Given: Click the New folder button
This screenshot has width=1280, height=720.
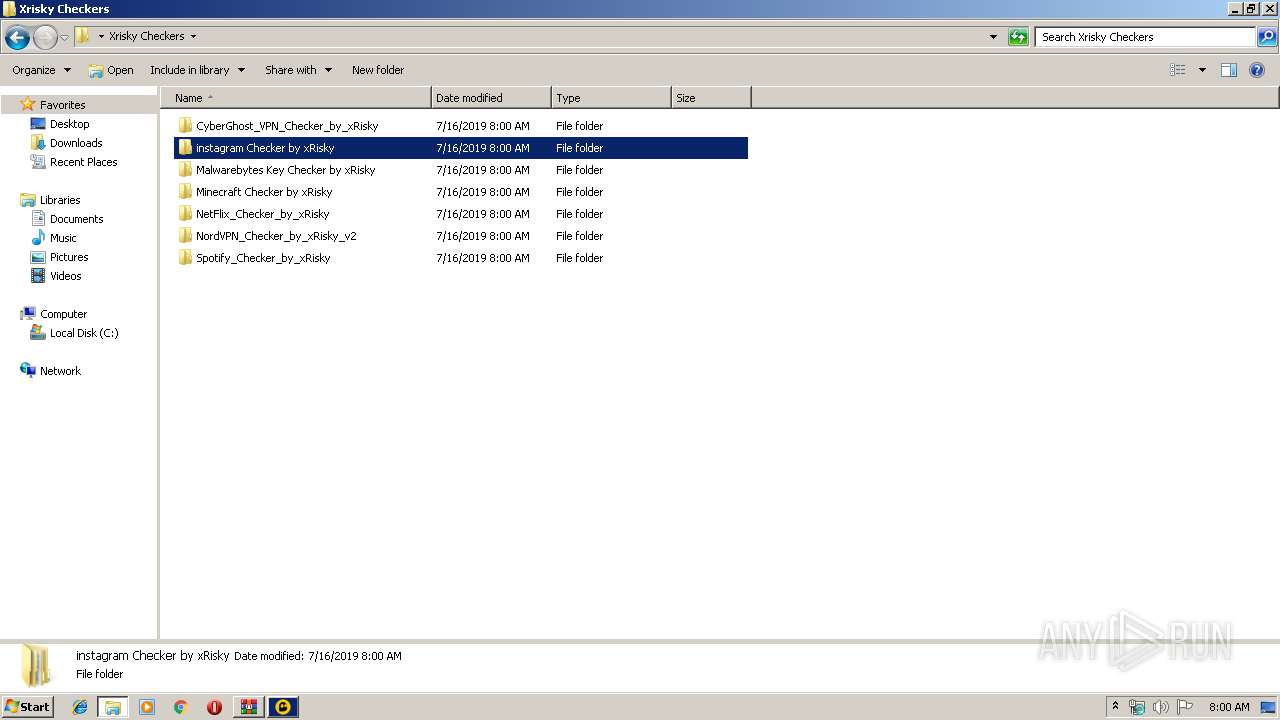Looking at the screenshot, I should [378, 70].
